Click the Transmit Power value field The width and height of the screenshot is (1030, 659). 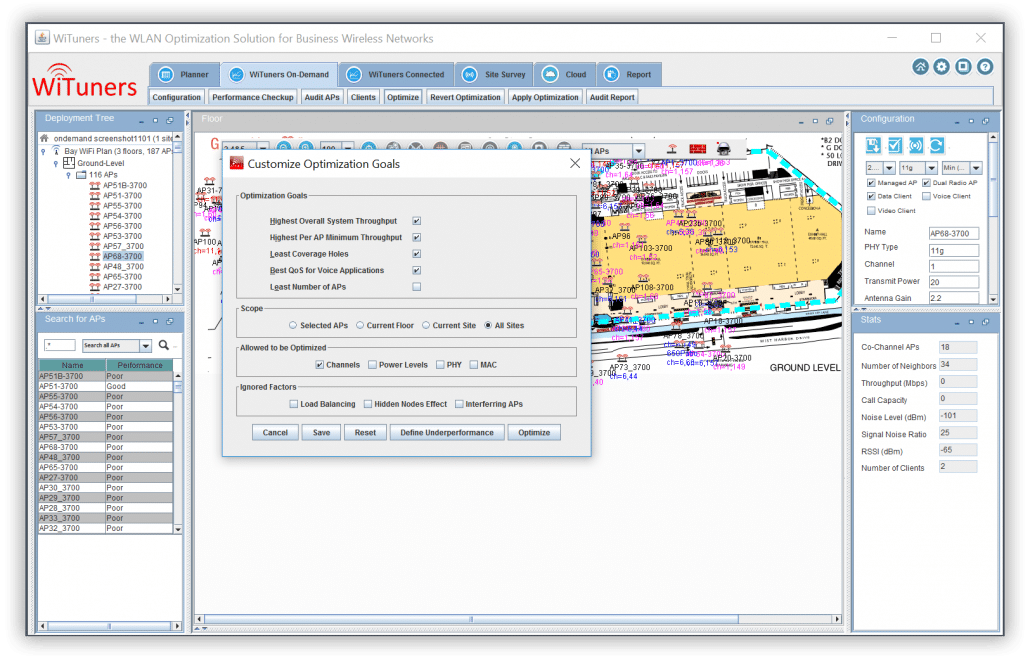(x=953, y=283)
